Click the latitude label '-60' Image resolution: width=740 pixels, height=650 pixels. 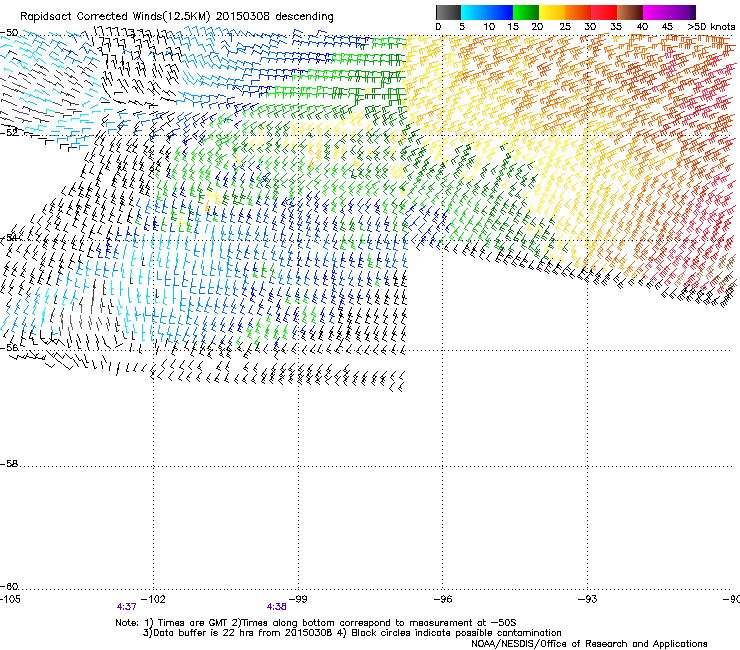click(9, 587)
